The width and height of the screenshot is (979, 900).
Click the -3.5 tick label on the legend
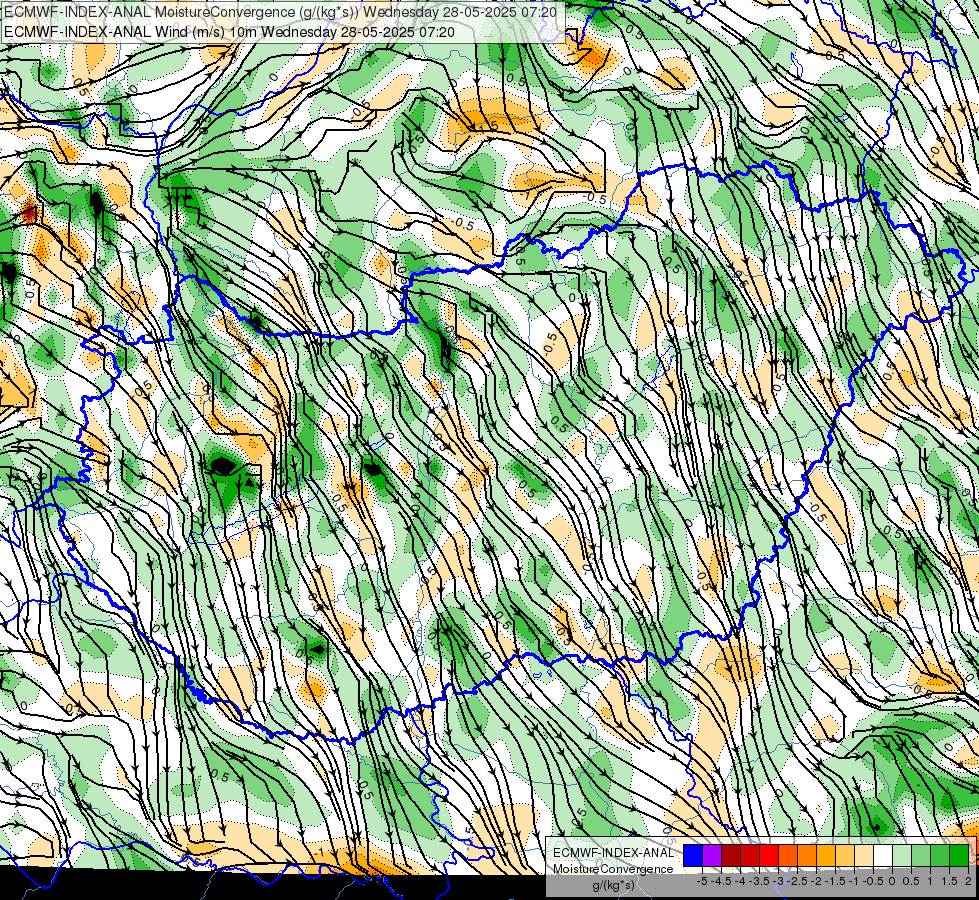click(759, 881)
